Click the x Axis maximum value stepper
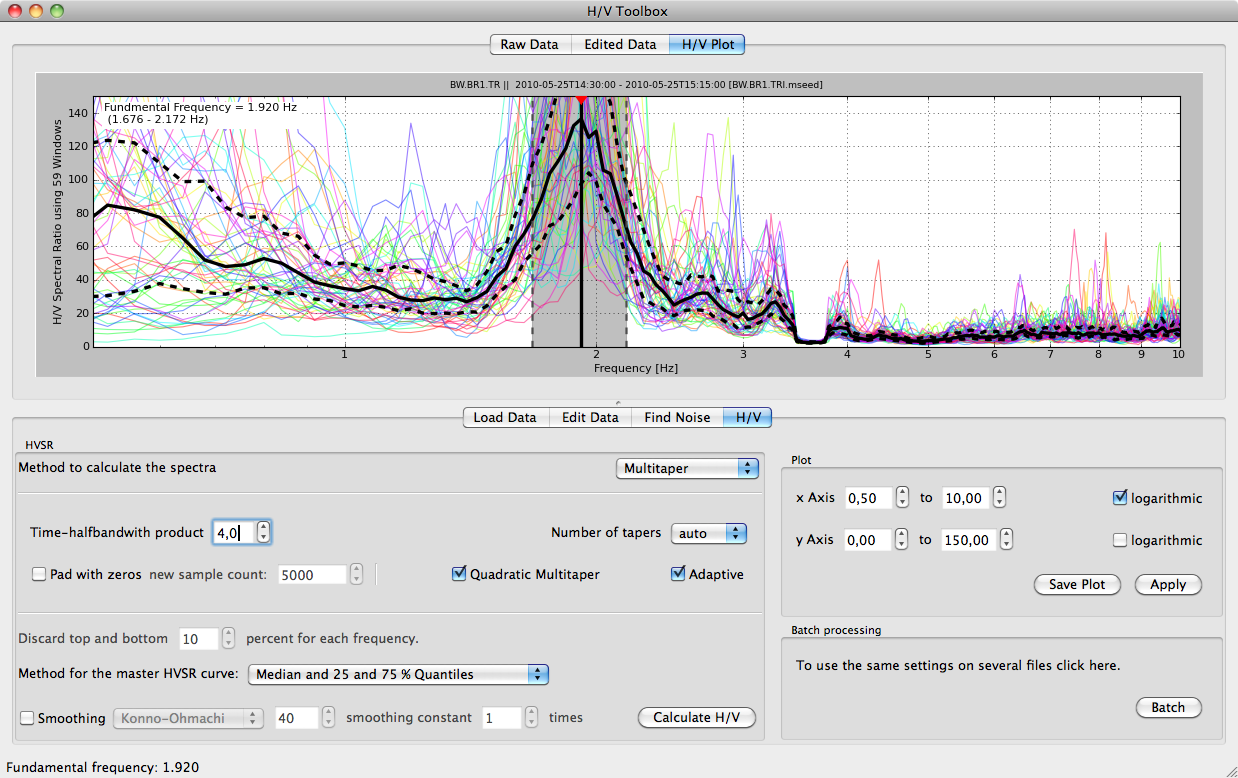Screen dimensions: 1238x778 tap(999, 497)
